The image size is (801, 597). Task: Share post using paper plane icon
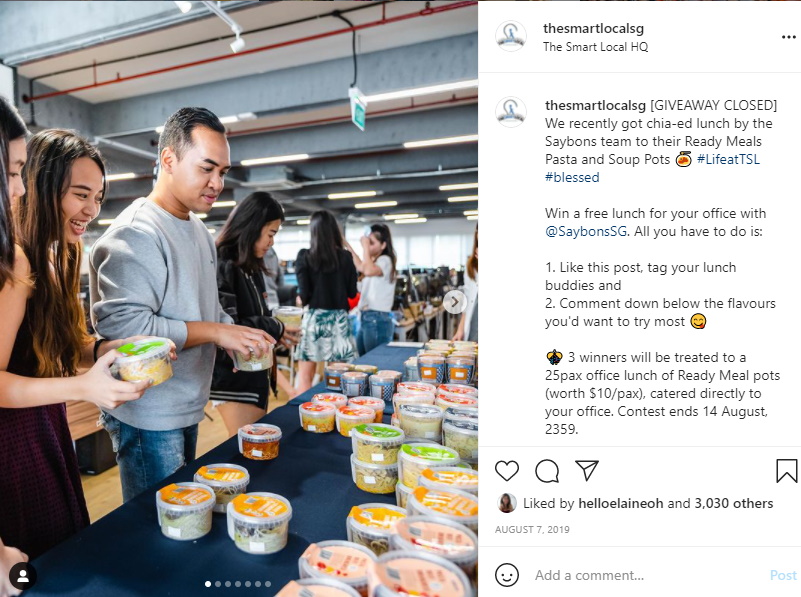tap(586, 470)
